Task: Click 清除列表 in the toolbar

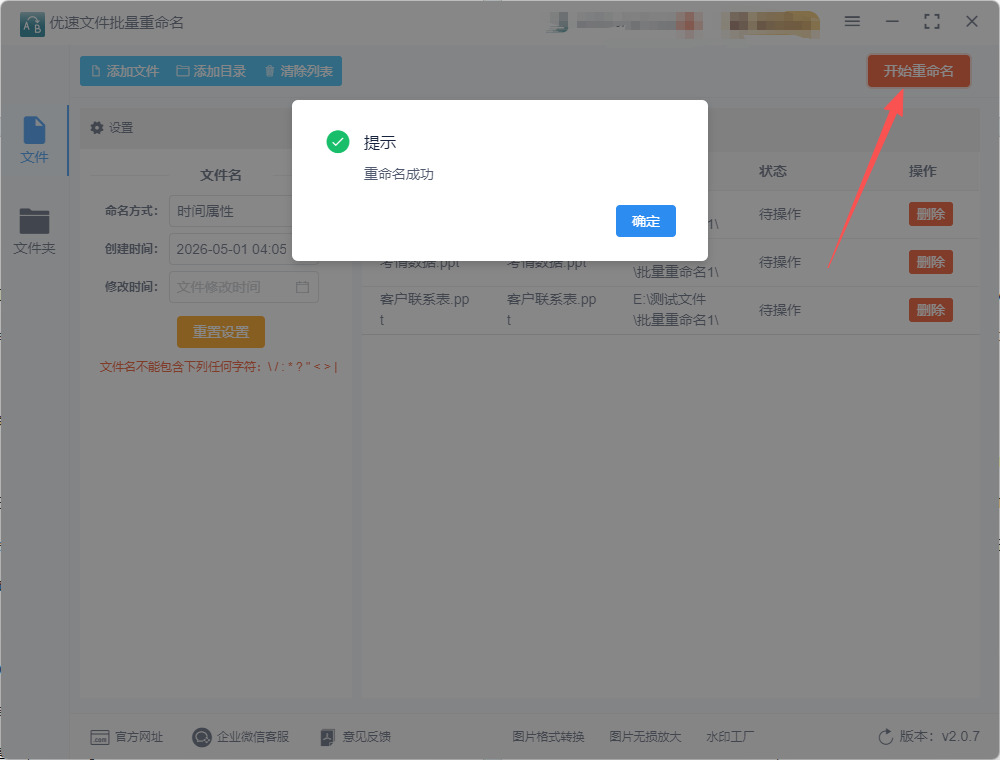Action: pyautogui.click(x=298, y=71)
